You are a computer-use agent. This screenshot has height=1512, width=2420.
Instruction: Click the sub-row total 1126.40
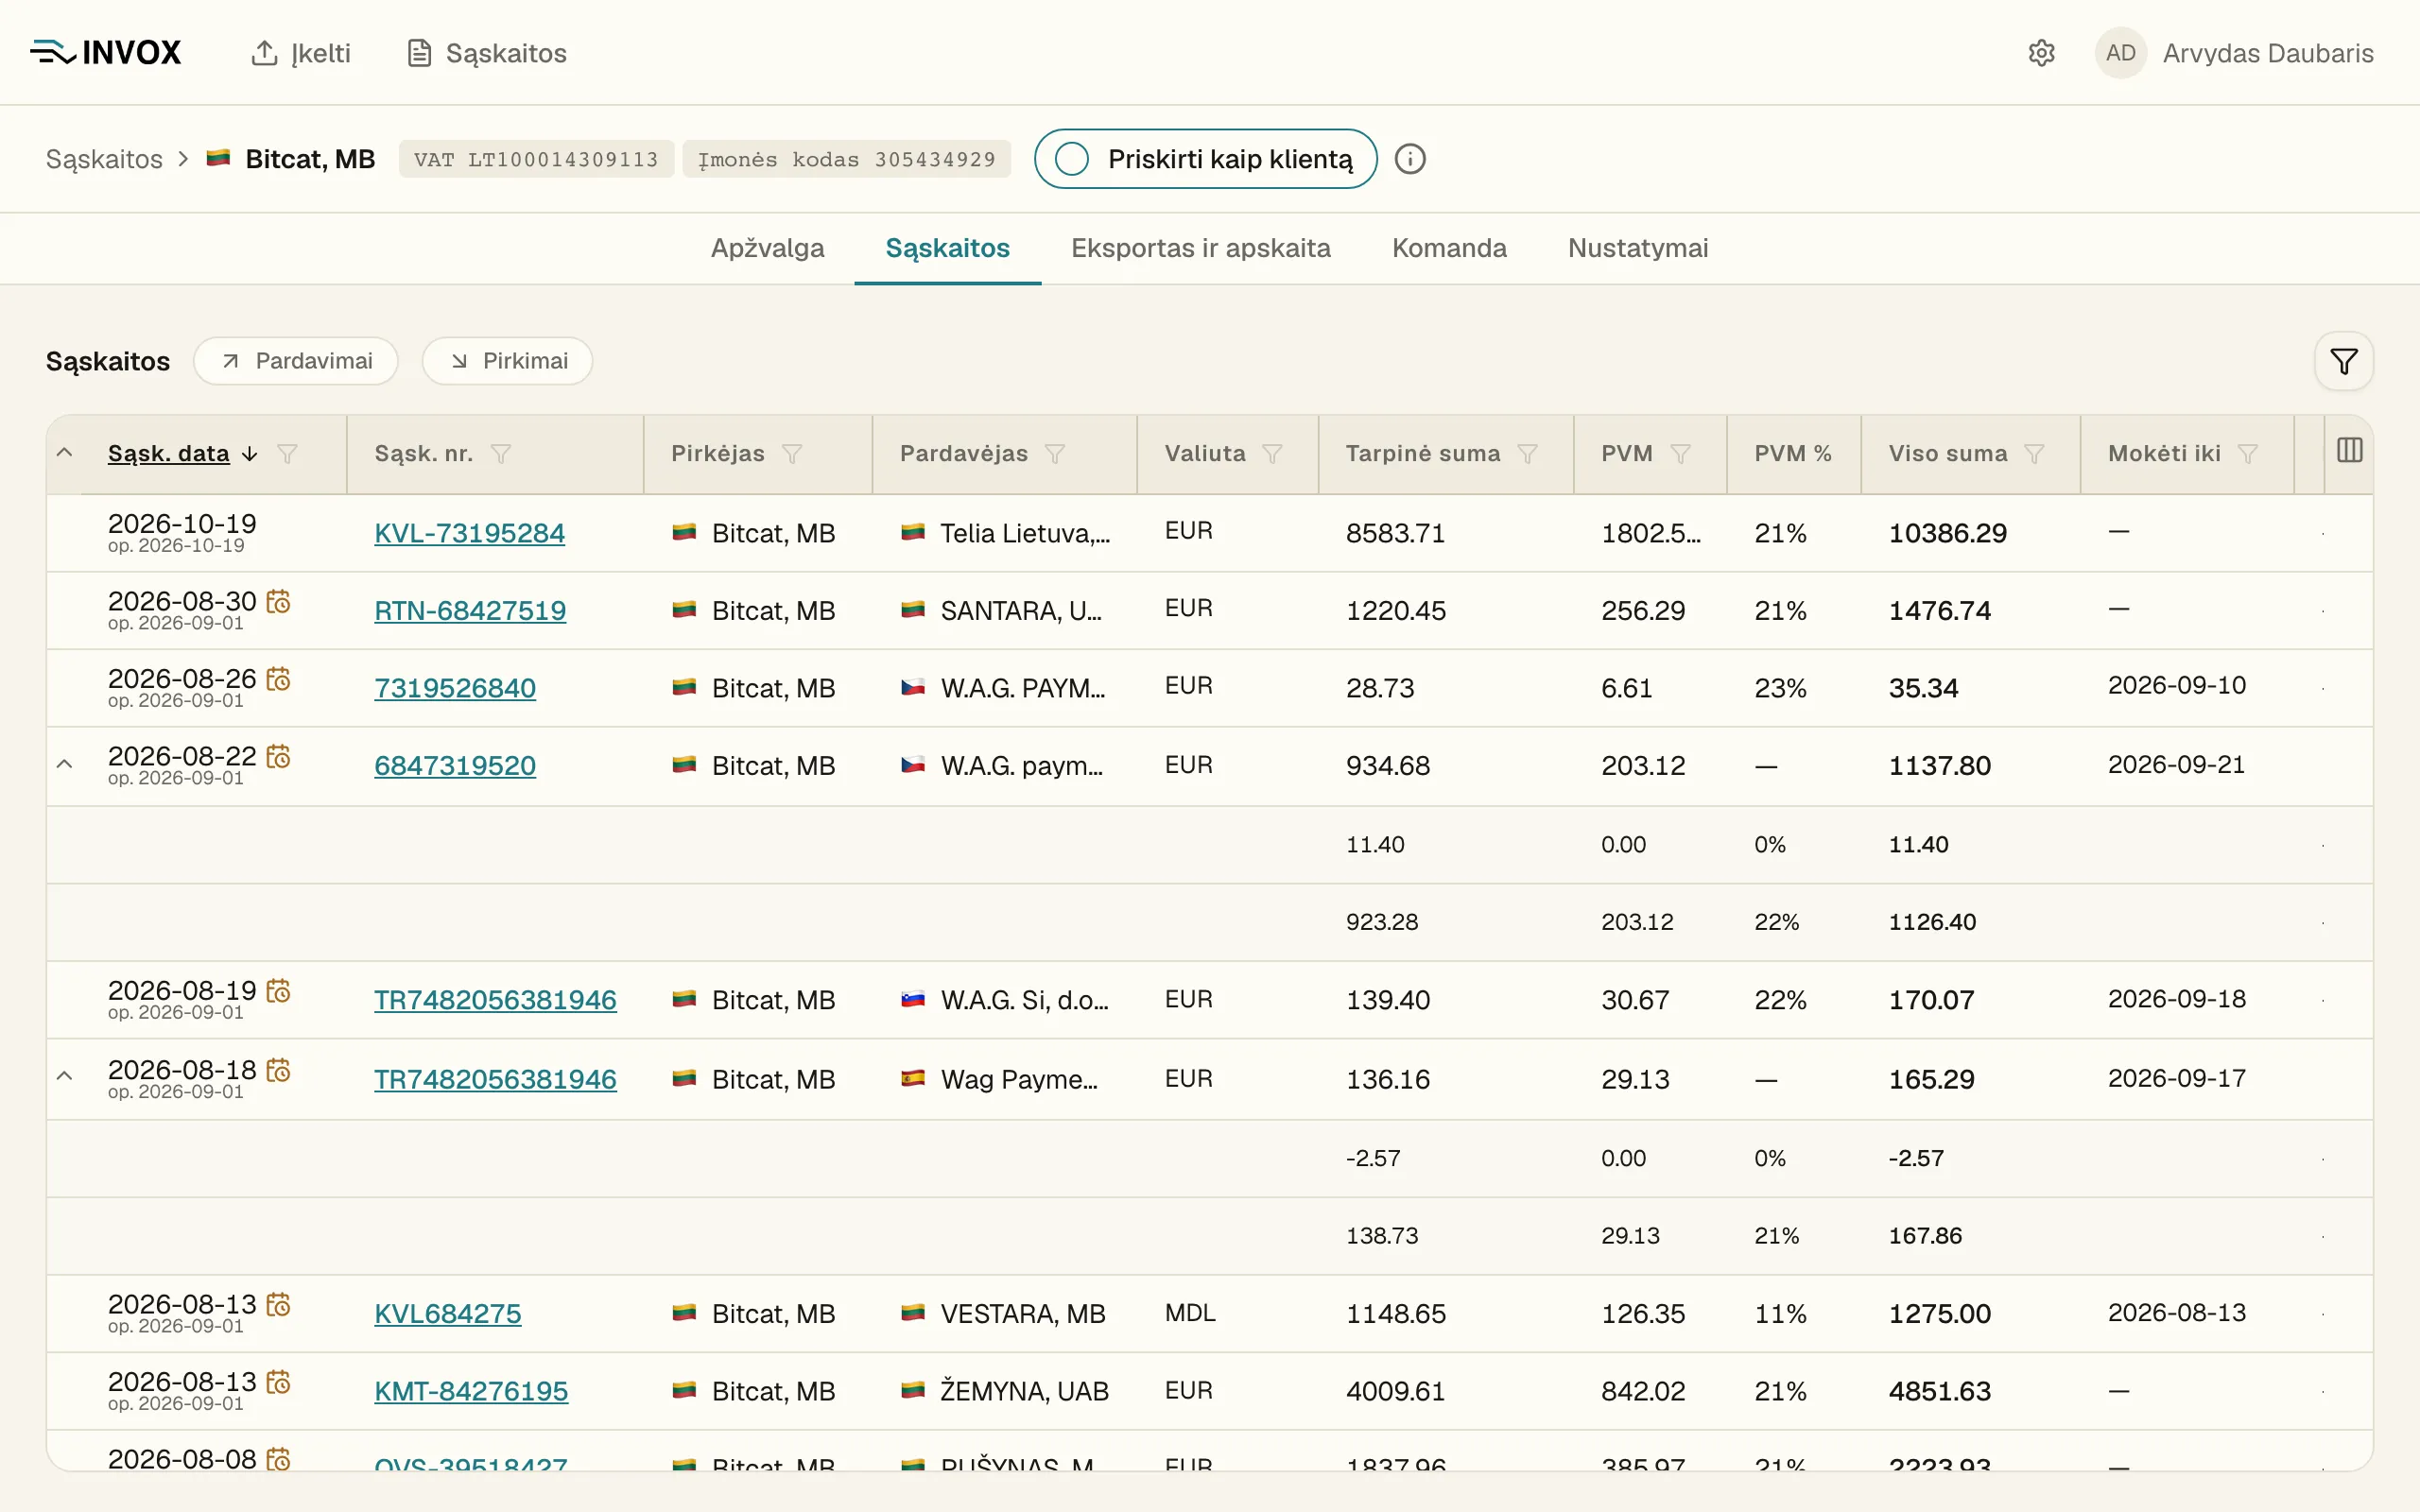(x=1932, y=922)
